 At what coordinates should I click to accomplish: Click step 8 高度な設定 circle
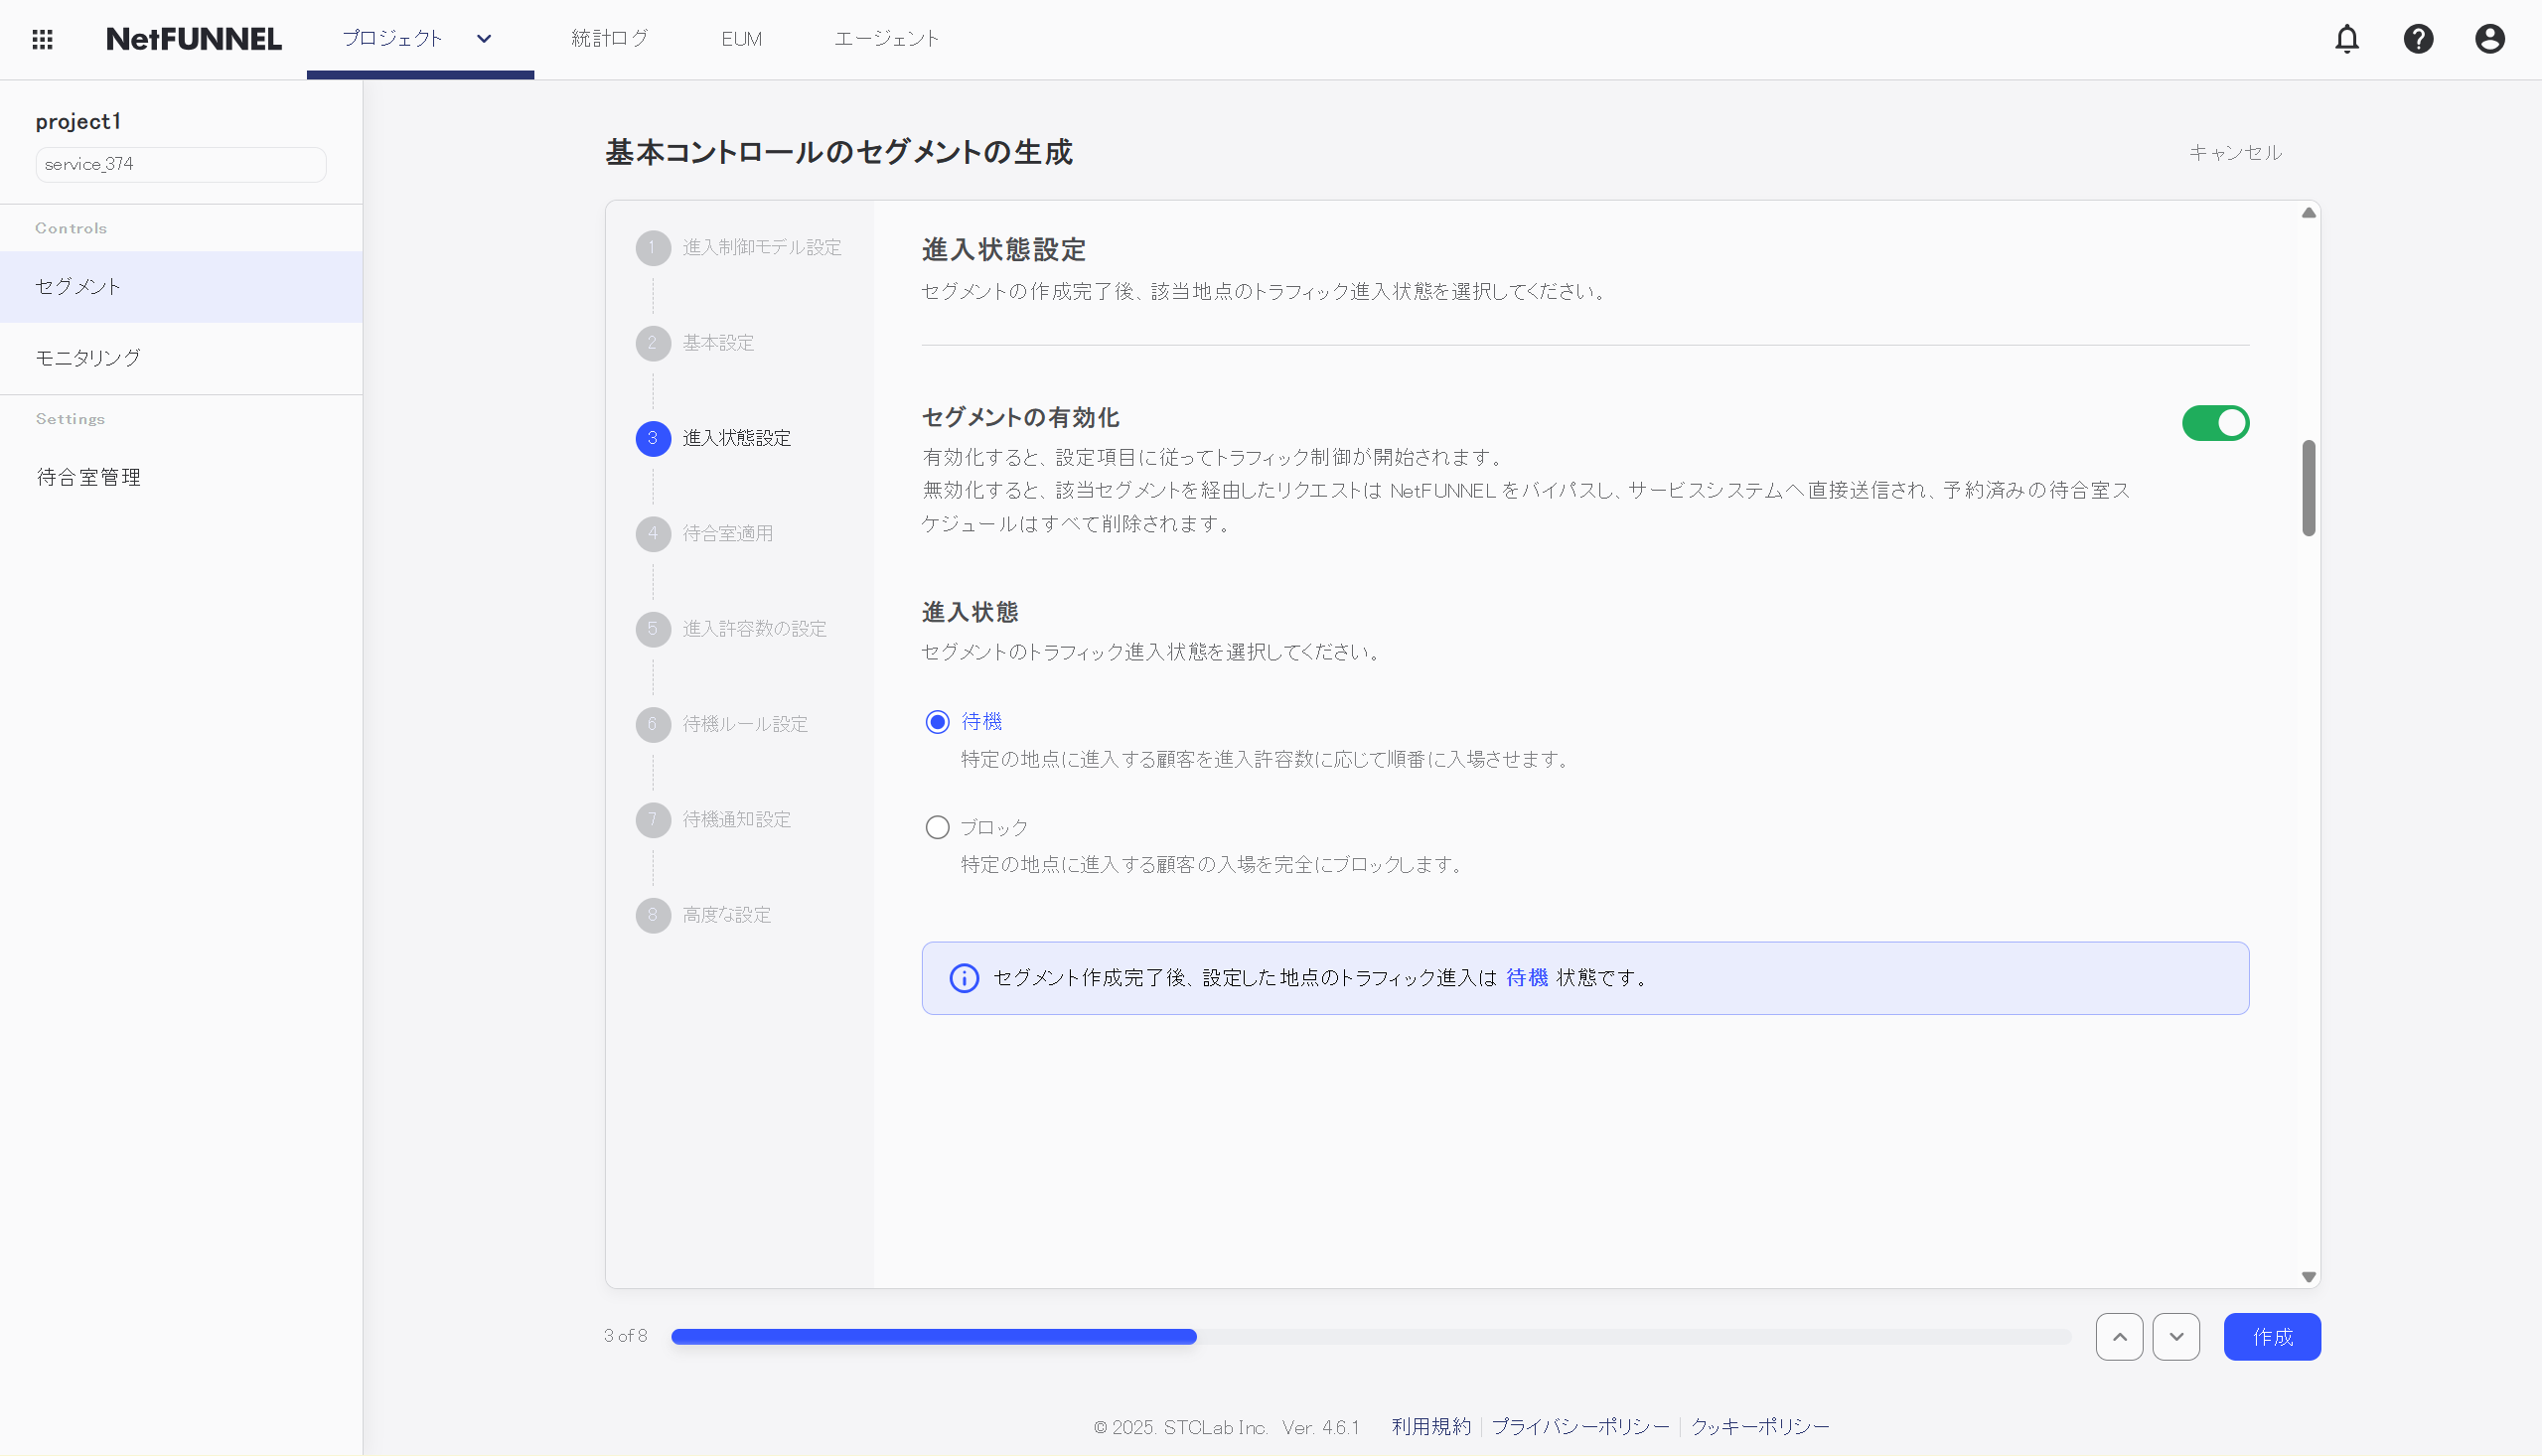(x=653, y=915)
